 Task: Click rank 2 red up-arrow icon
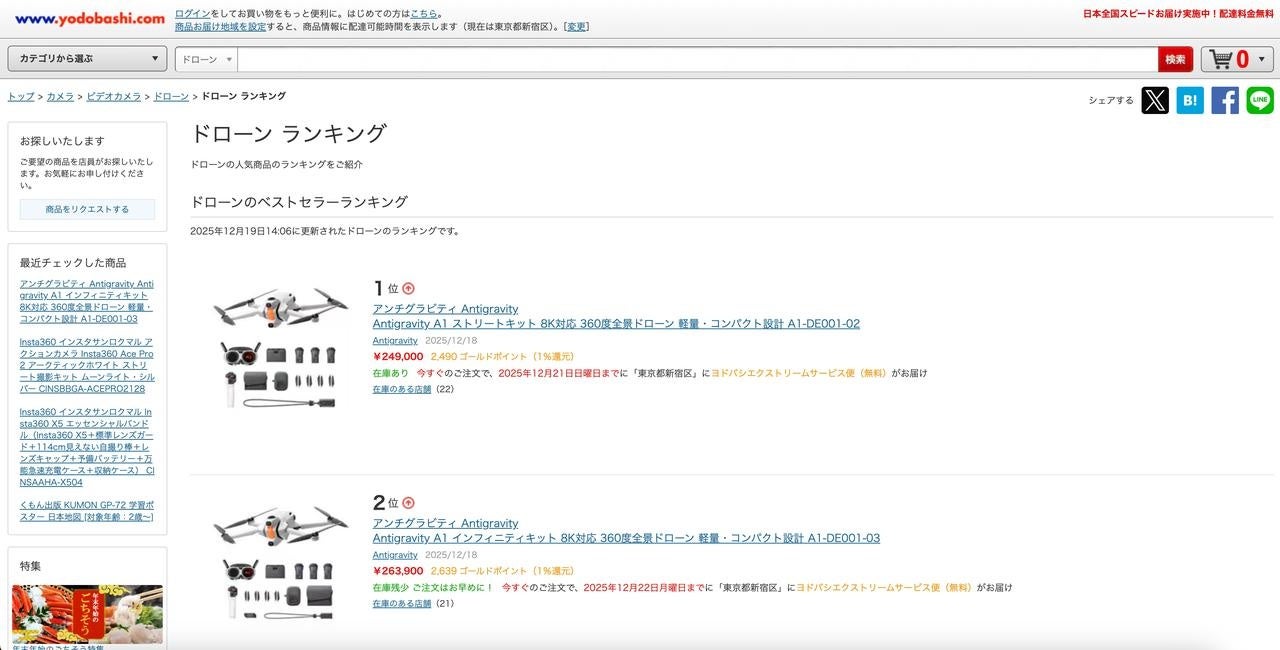pos(408,503)
